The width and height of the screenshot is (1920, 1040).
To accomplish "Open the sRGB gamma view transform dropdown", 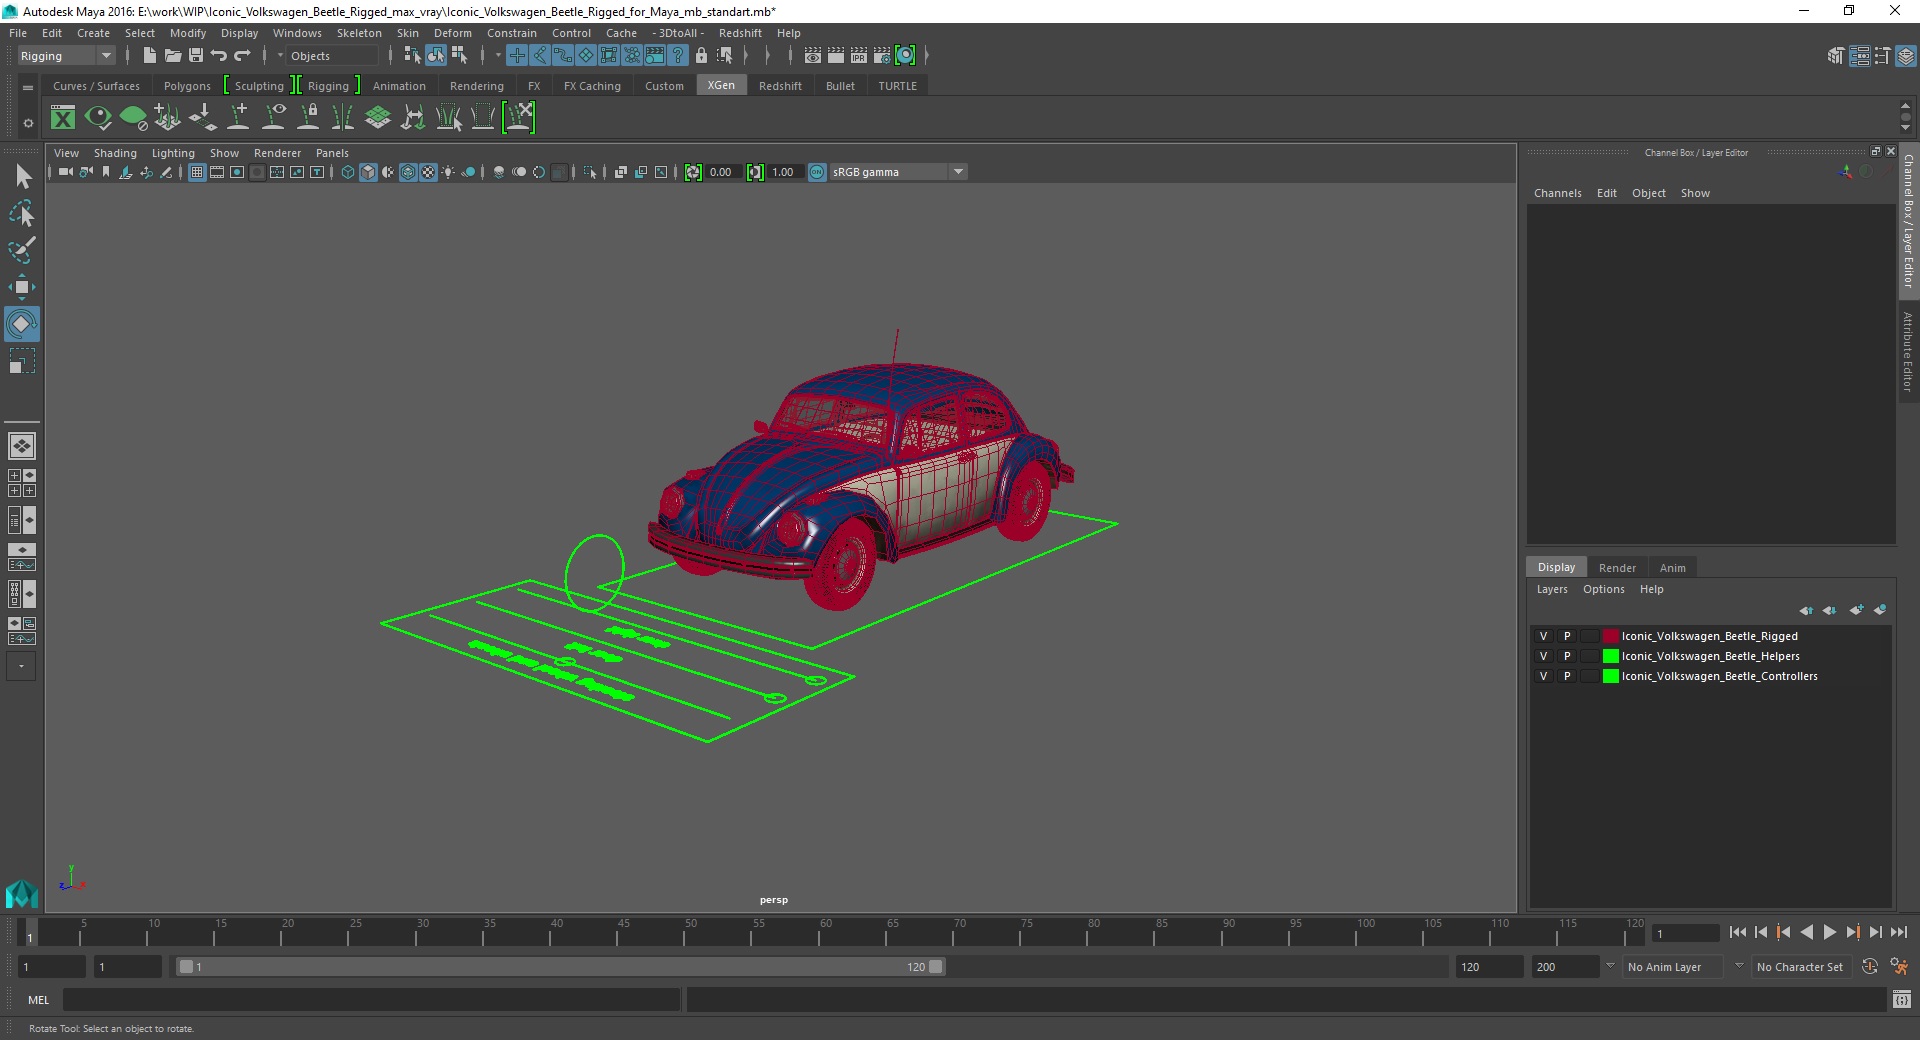I will (897, 172).
